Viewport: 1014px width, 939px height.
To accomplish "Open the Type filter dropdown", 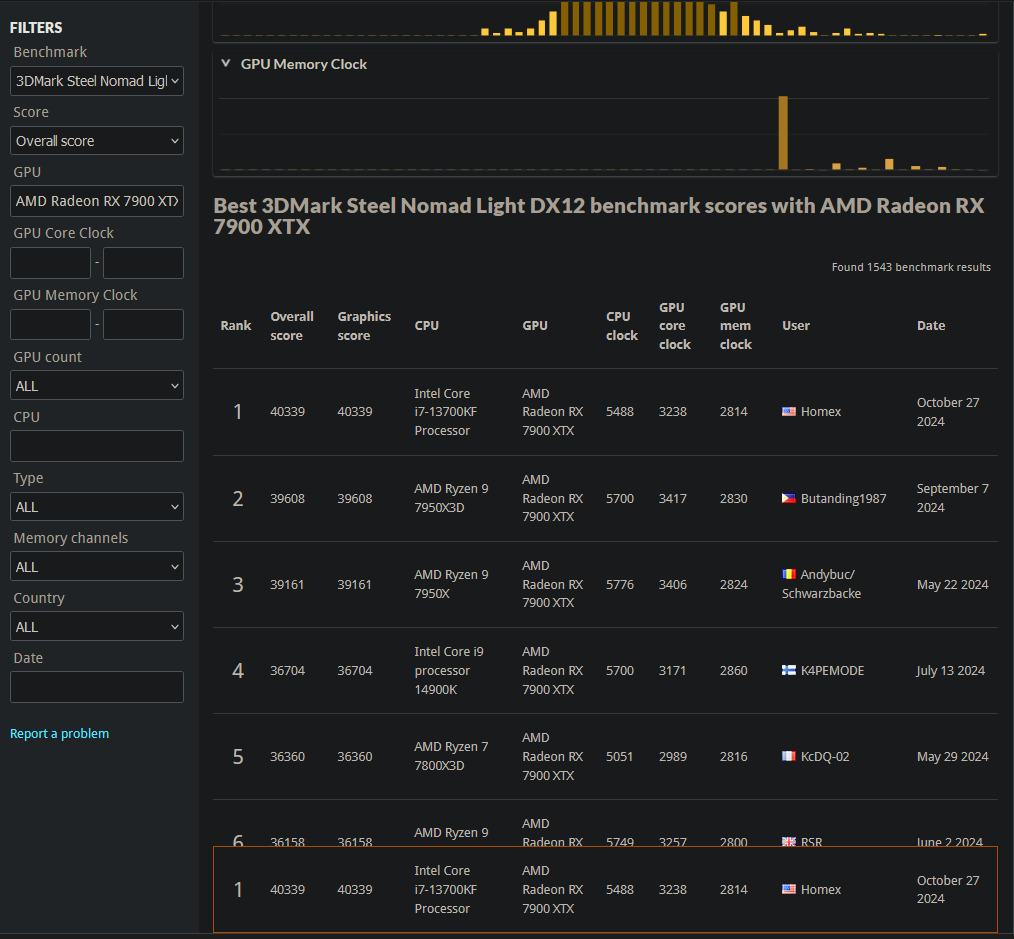I will click(x=97, y=507).
